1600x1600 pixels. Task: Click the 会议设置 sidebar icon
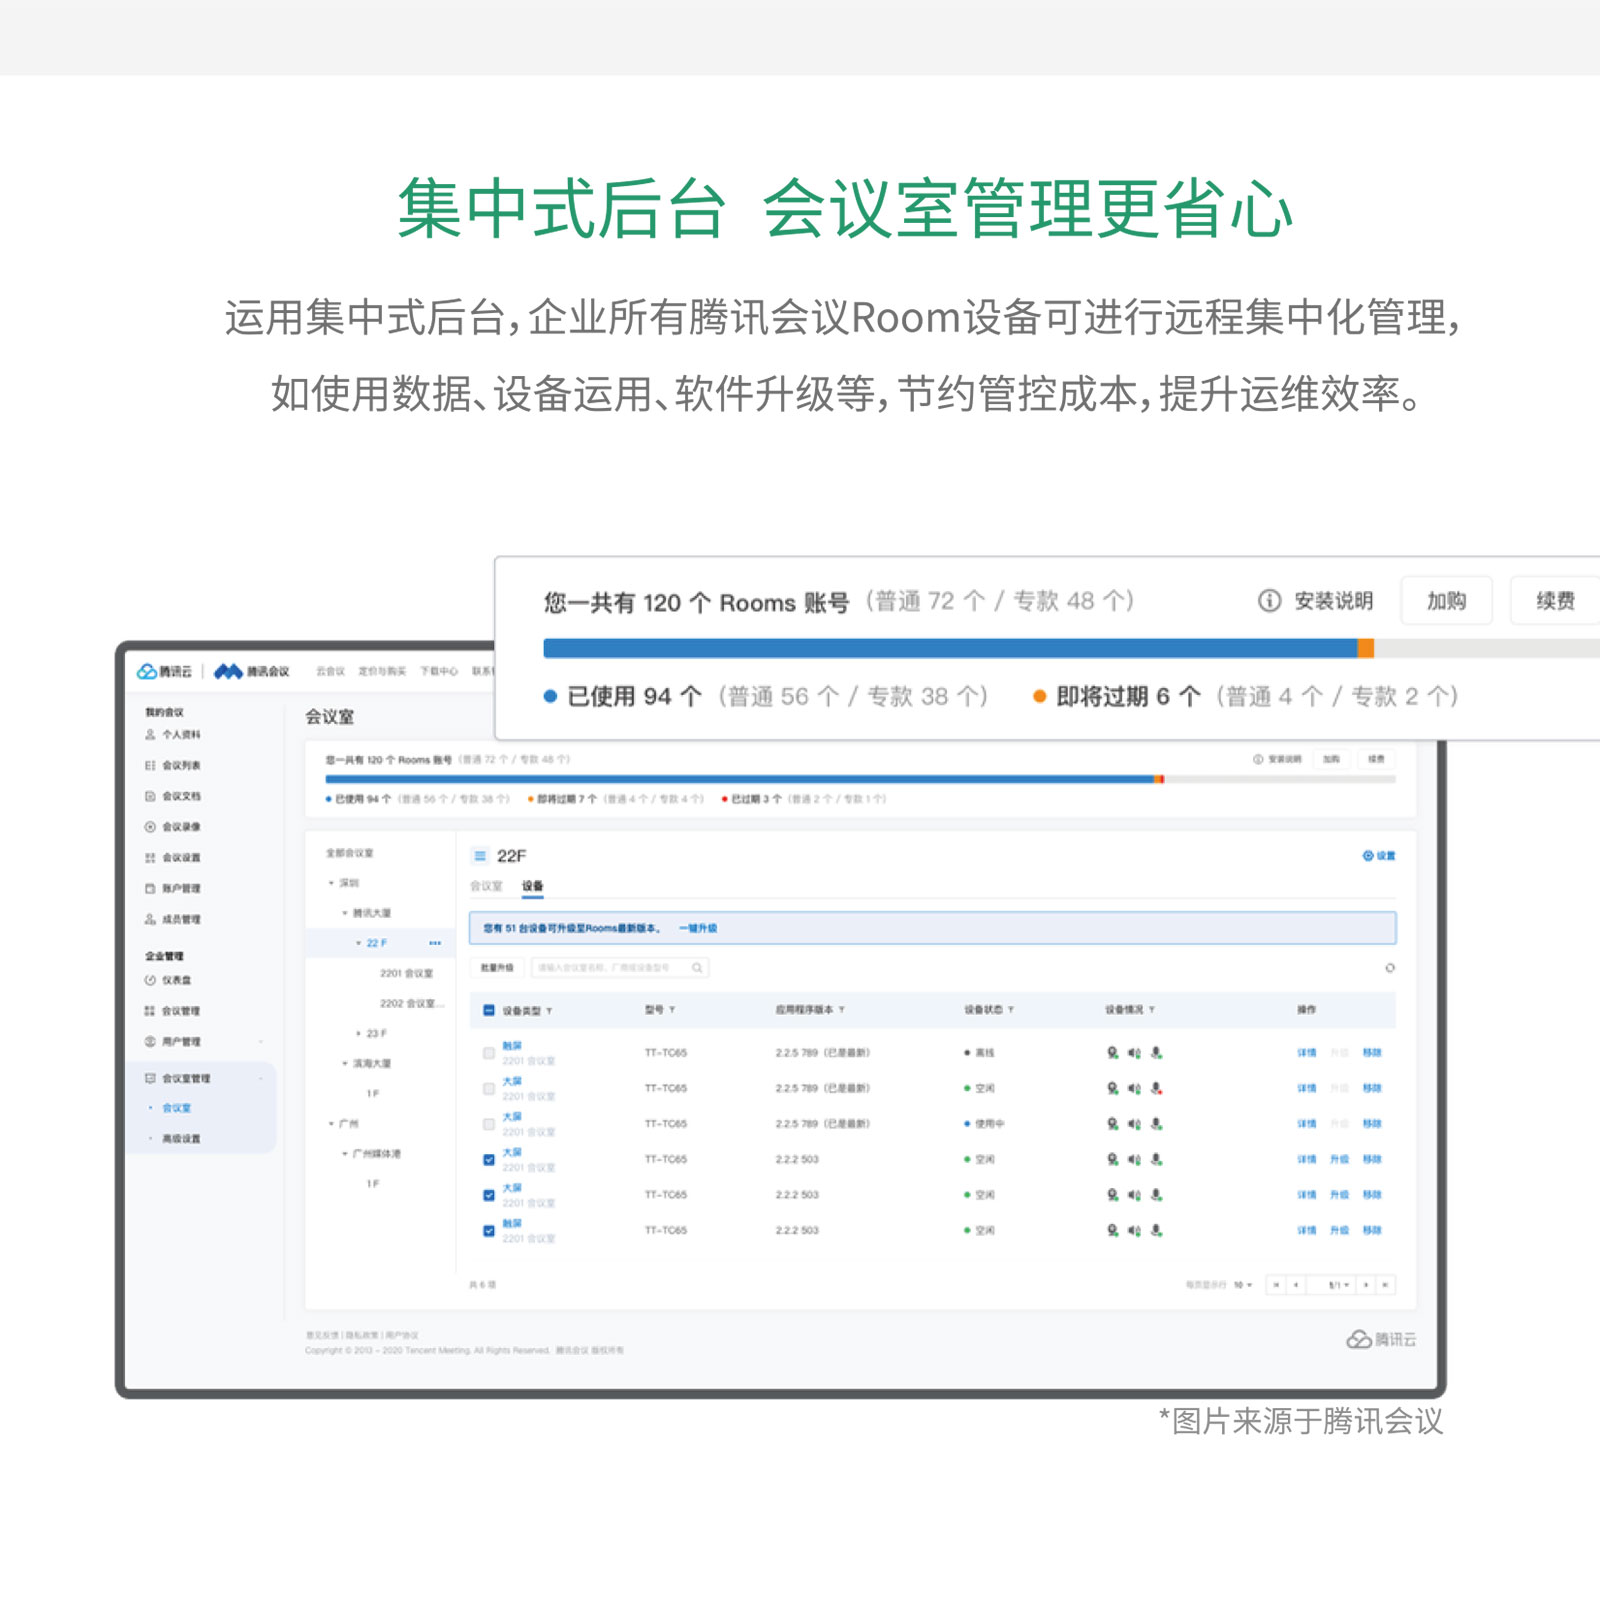[150, 858]
